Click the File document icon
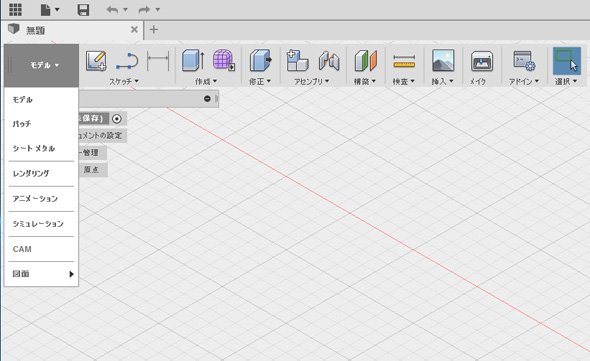Screen dimensions: 590x361 click(45, 9)
